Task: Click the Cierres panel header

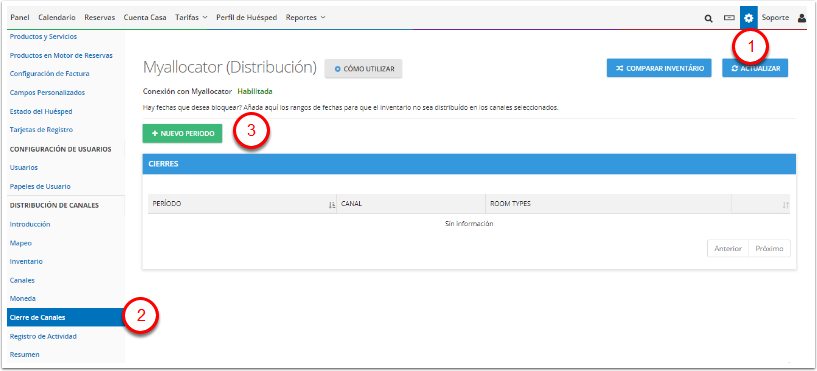Action: pyautogui.click(x=469, y=164)
